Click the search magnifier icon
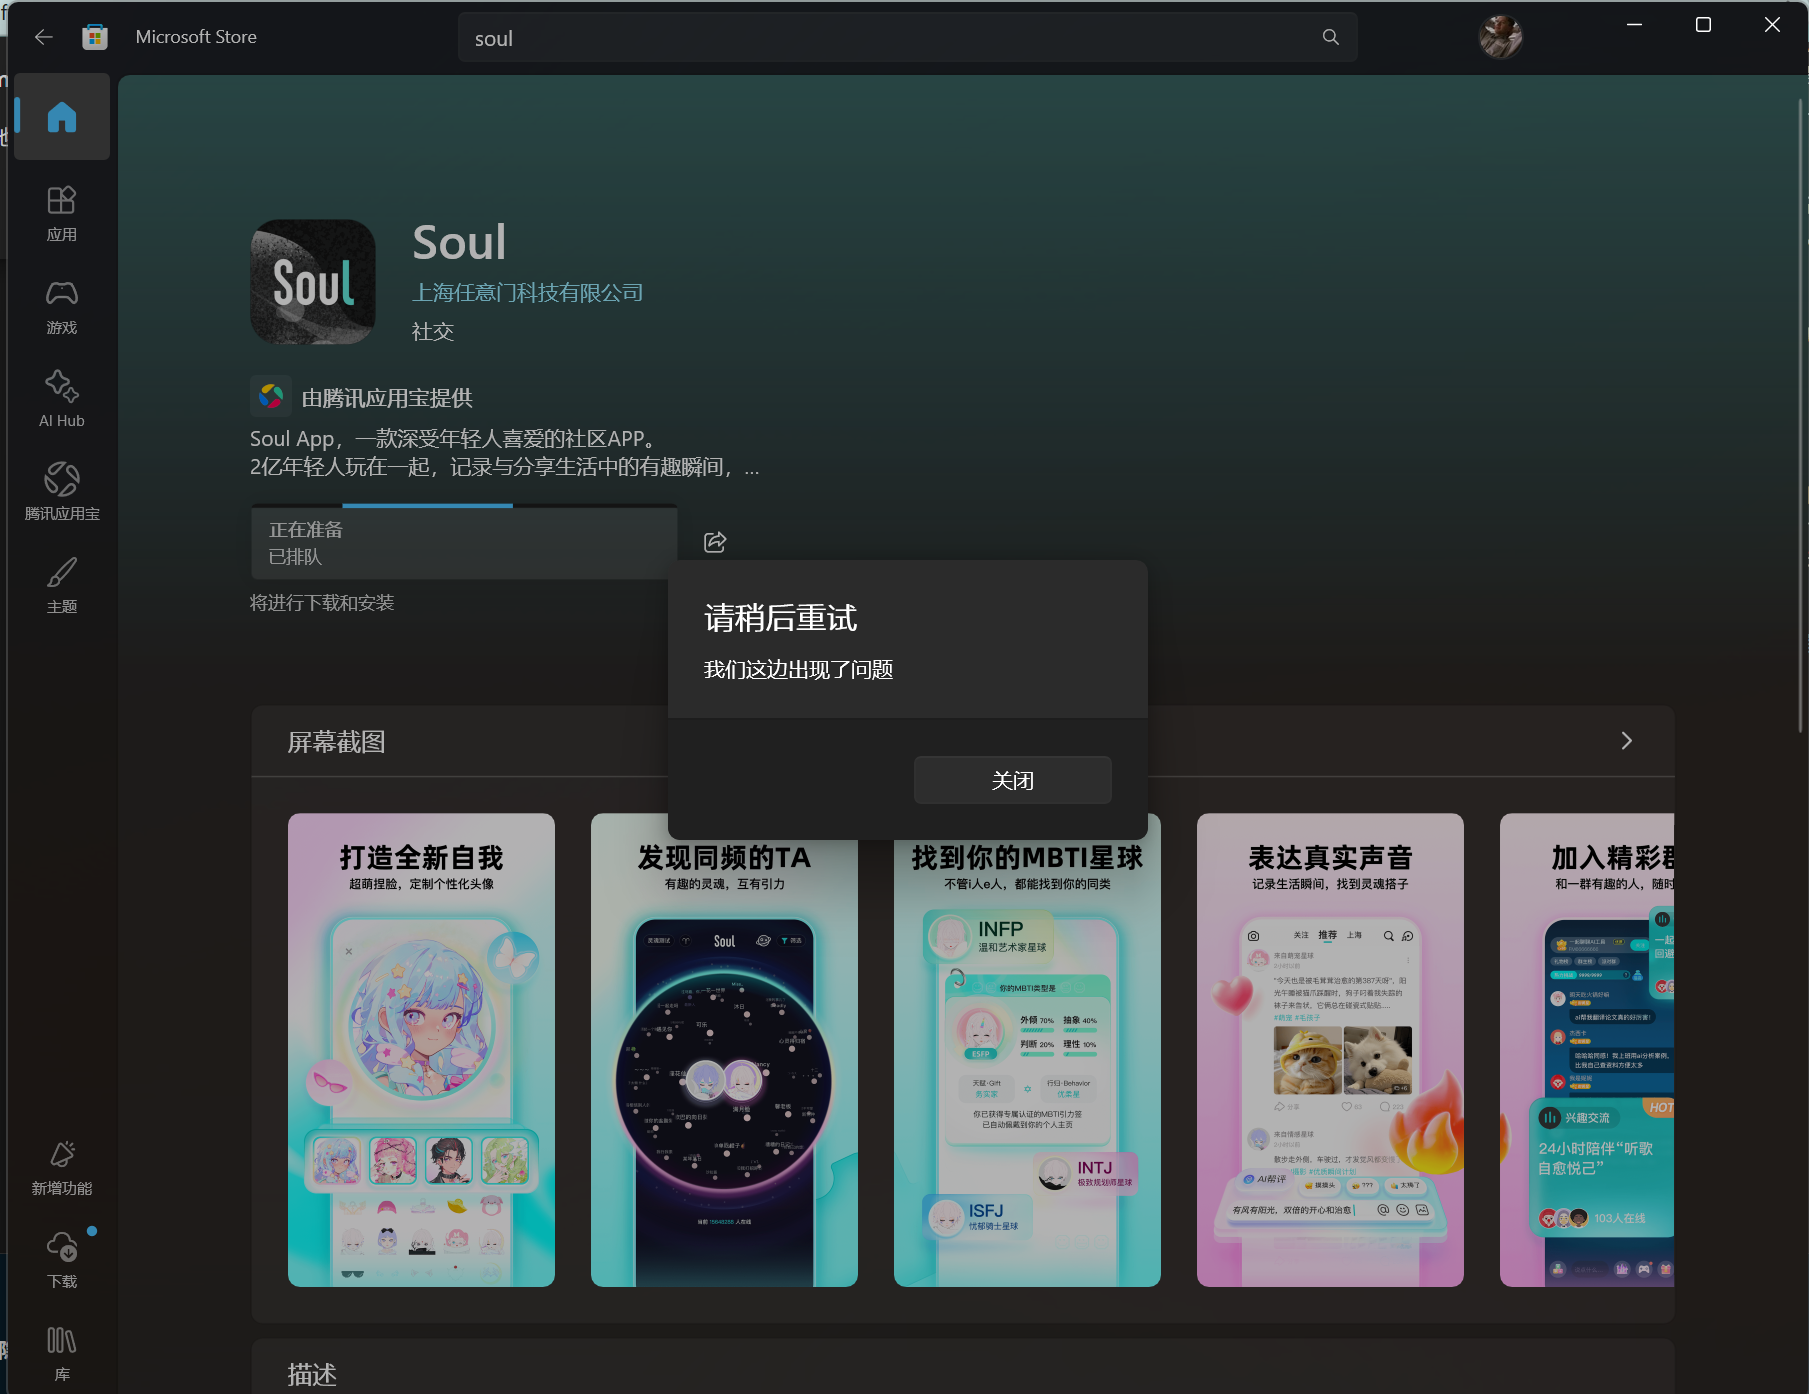This screenshot has width=1809, height=1394. pyautogui.click(x=1330, y=37)
